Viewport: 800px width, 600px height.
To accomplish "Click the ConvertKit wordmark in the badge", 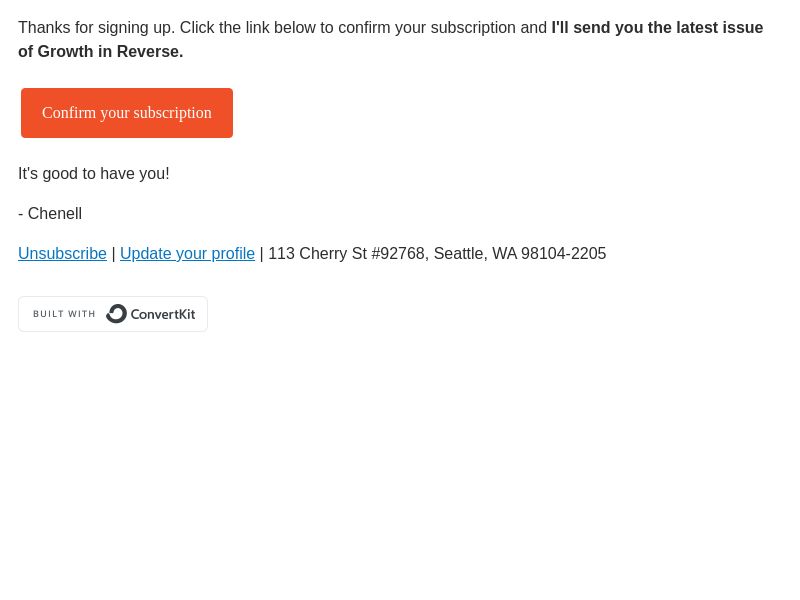I will (163, 314).
